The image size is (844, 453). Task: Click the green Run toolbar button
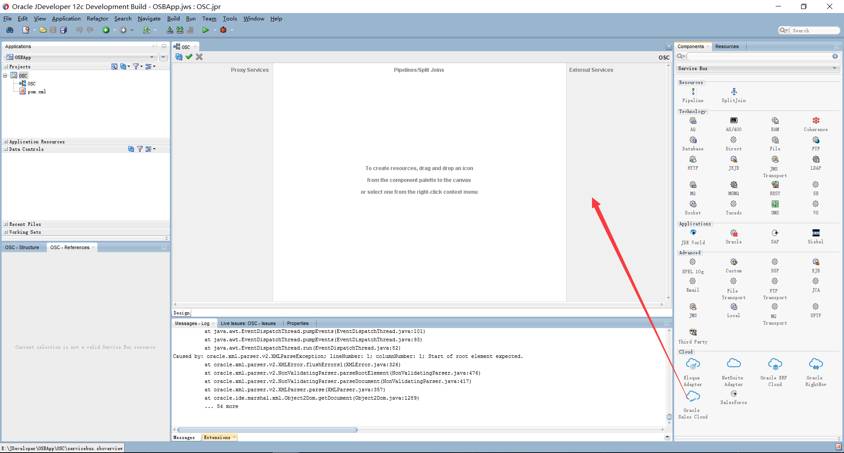tap(205, 30)
